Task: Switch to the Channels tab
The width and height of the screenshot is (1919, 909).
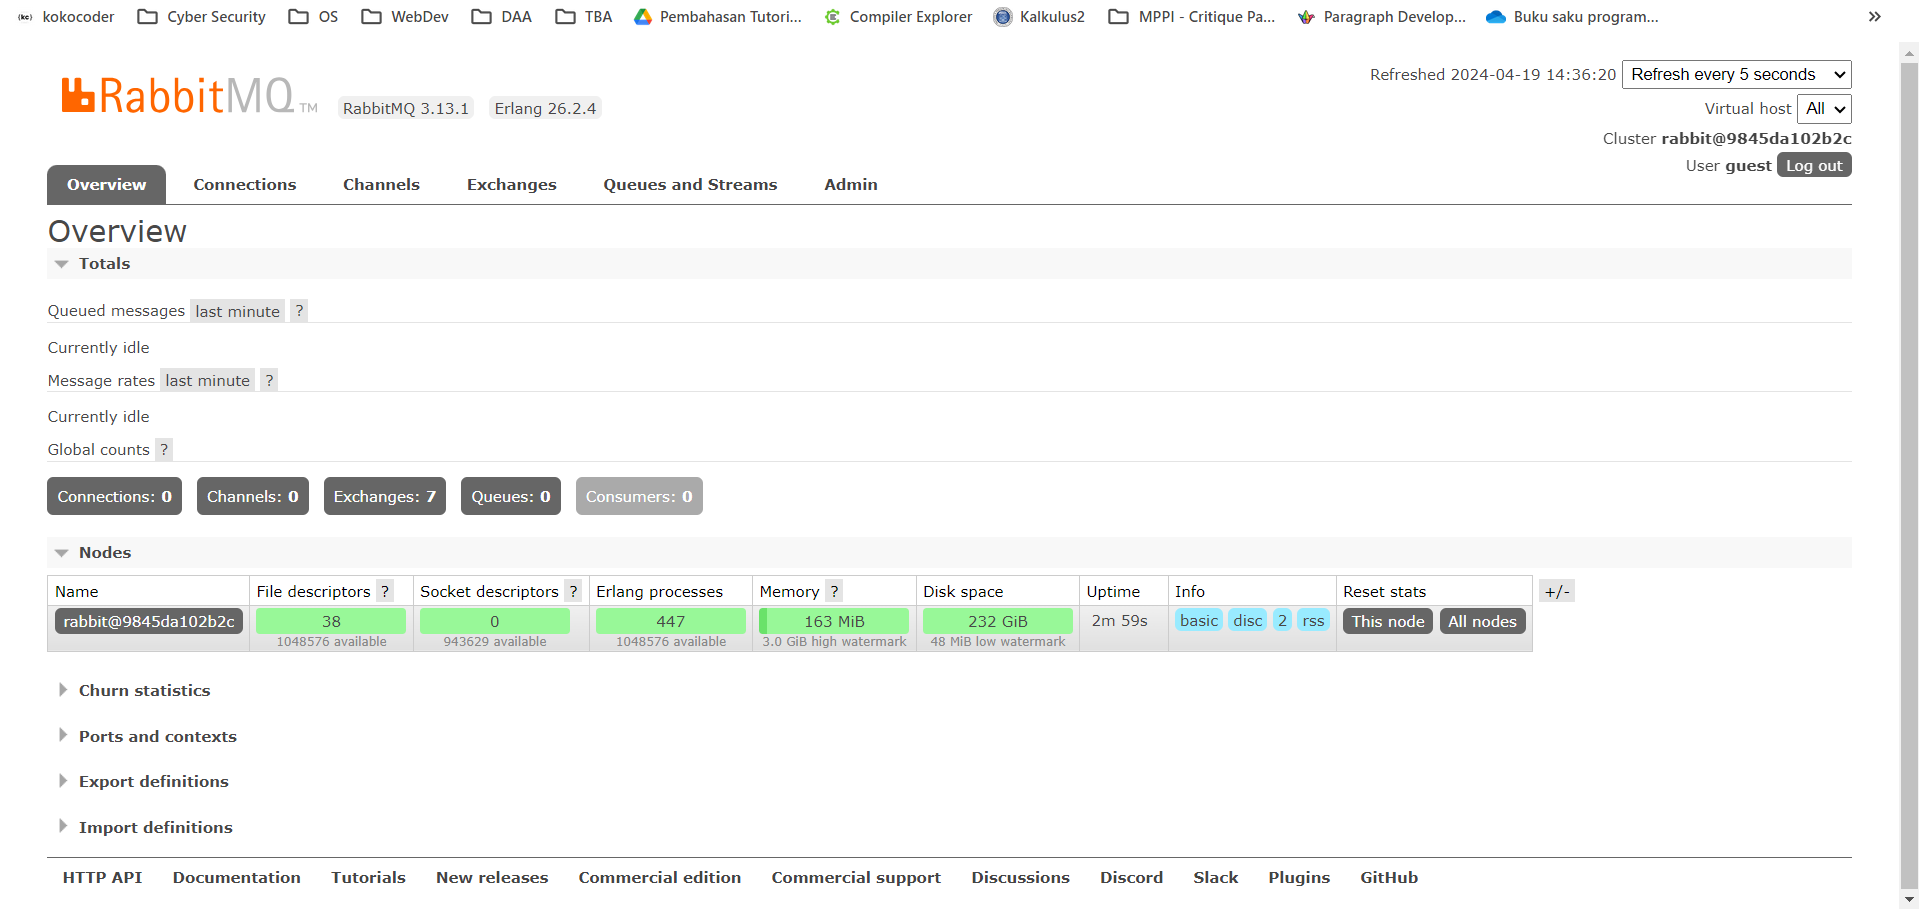Action: tap(381, 185)
